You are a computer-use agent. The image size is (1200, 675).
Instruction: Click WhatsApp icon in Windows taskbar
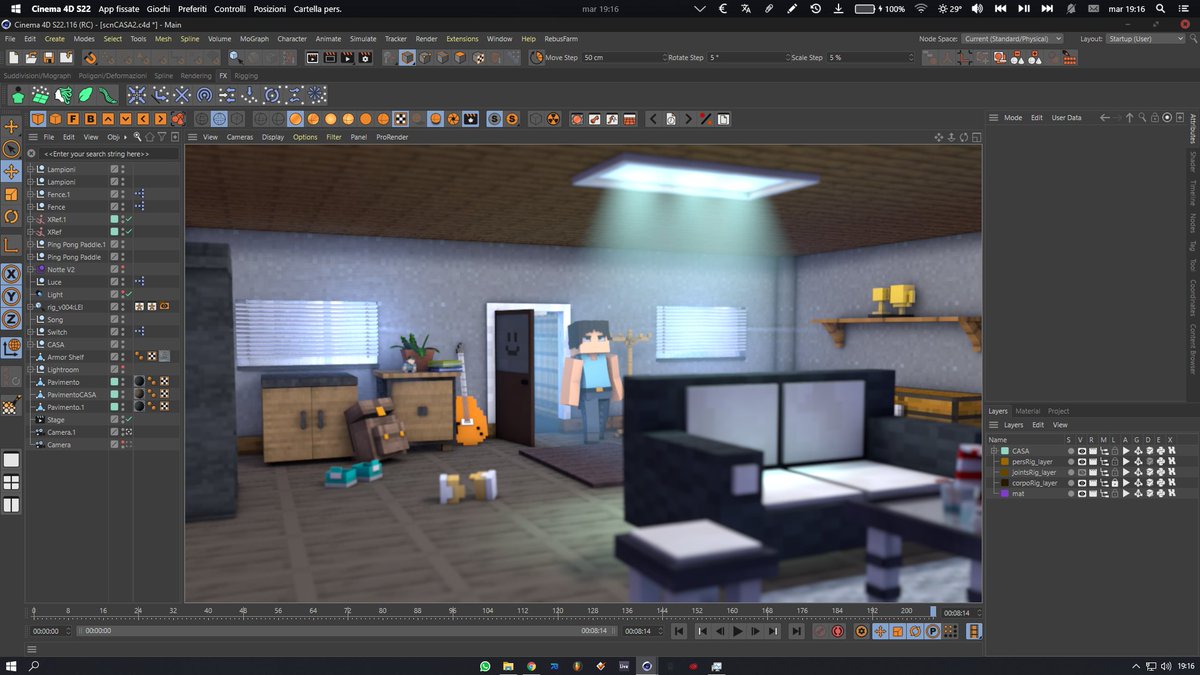click(485, 665)
